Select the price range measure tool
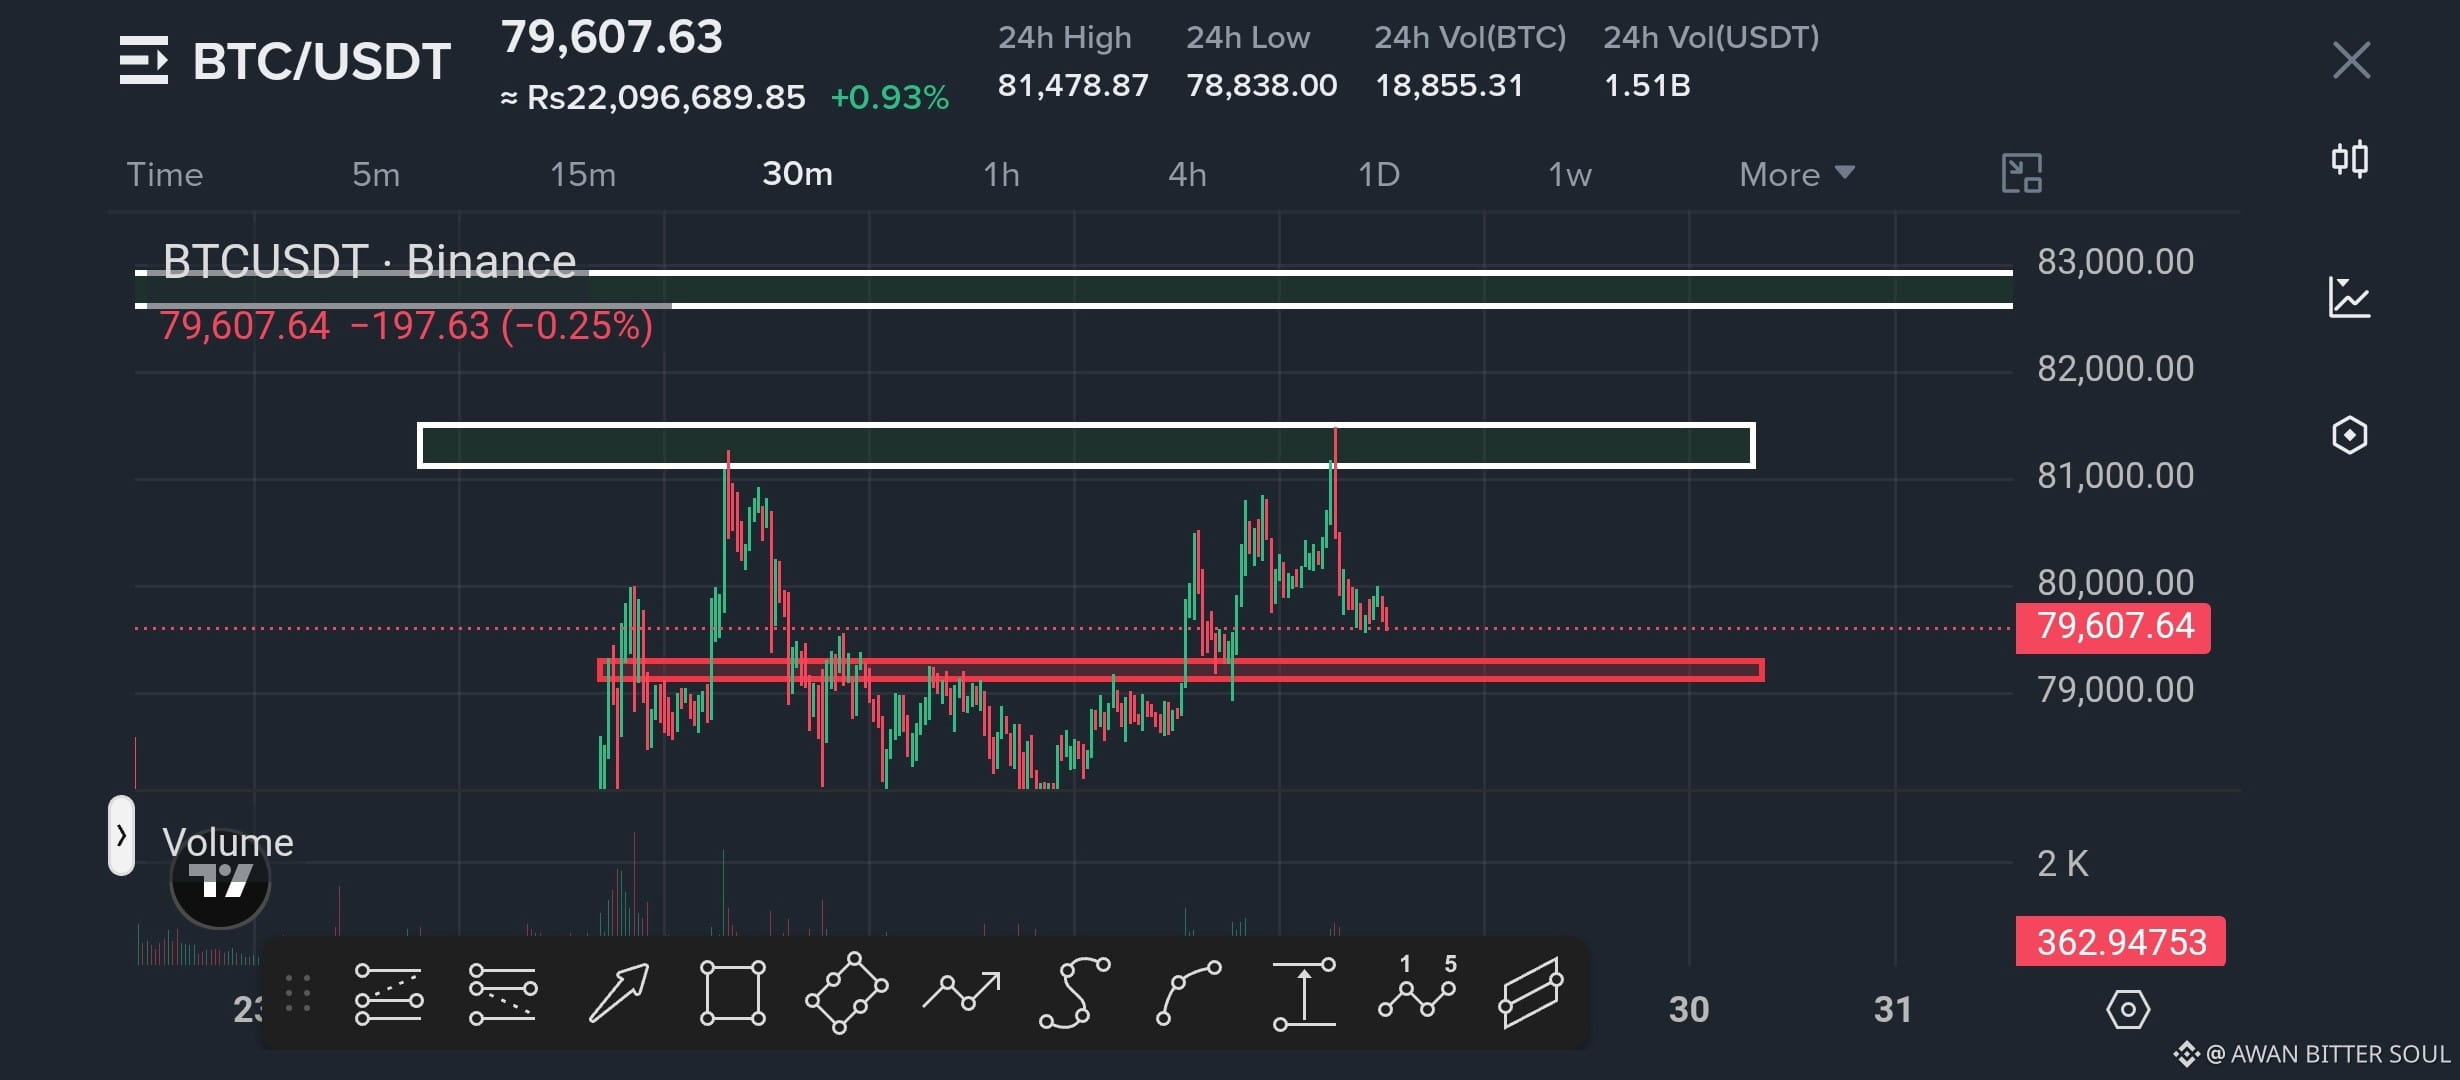This screenshot has width=2460, height=1080. [x=1304, y=993]
